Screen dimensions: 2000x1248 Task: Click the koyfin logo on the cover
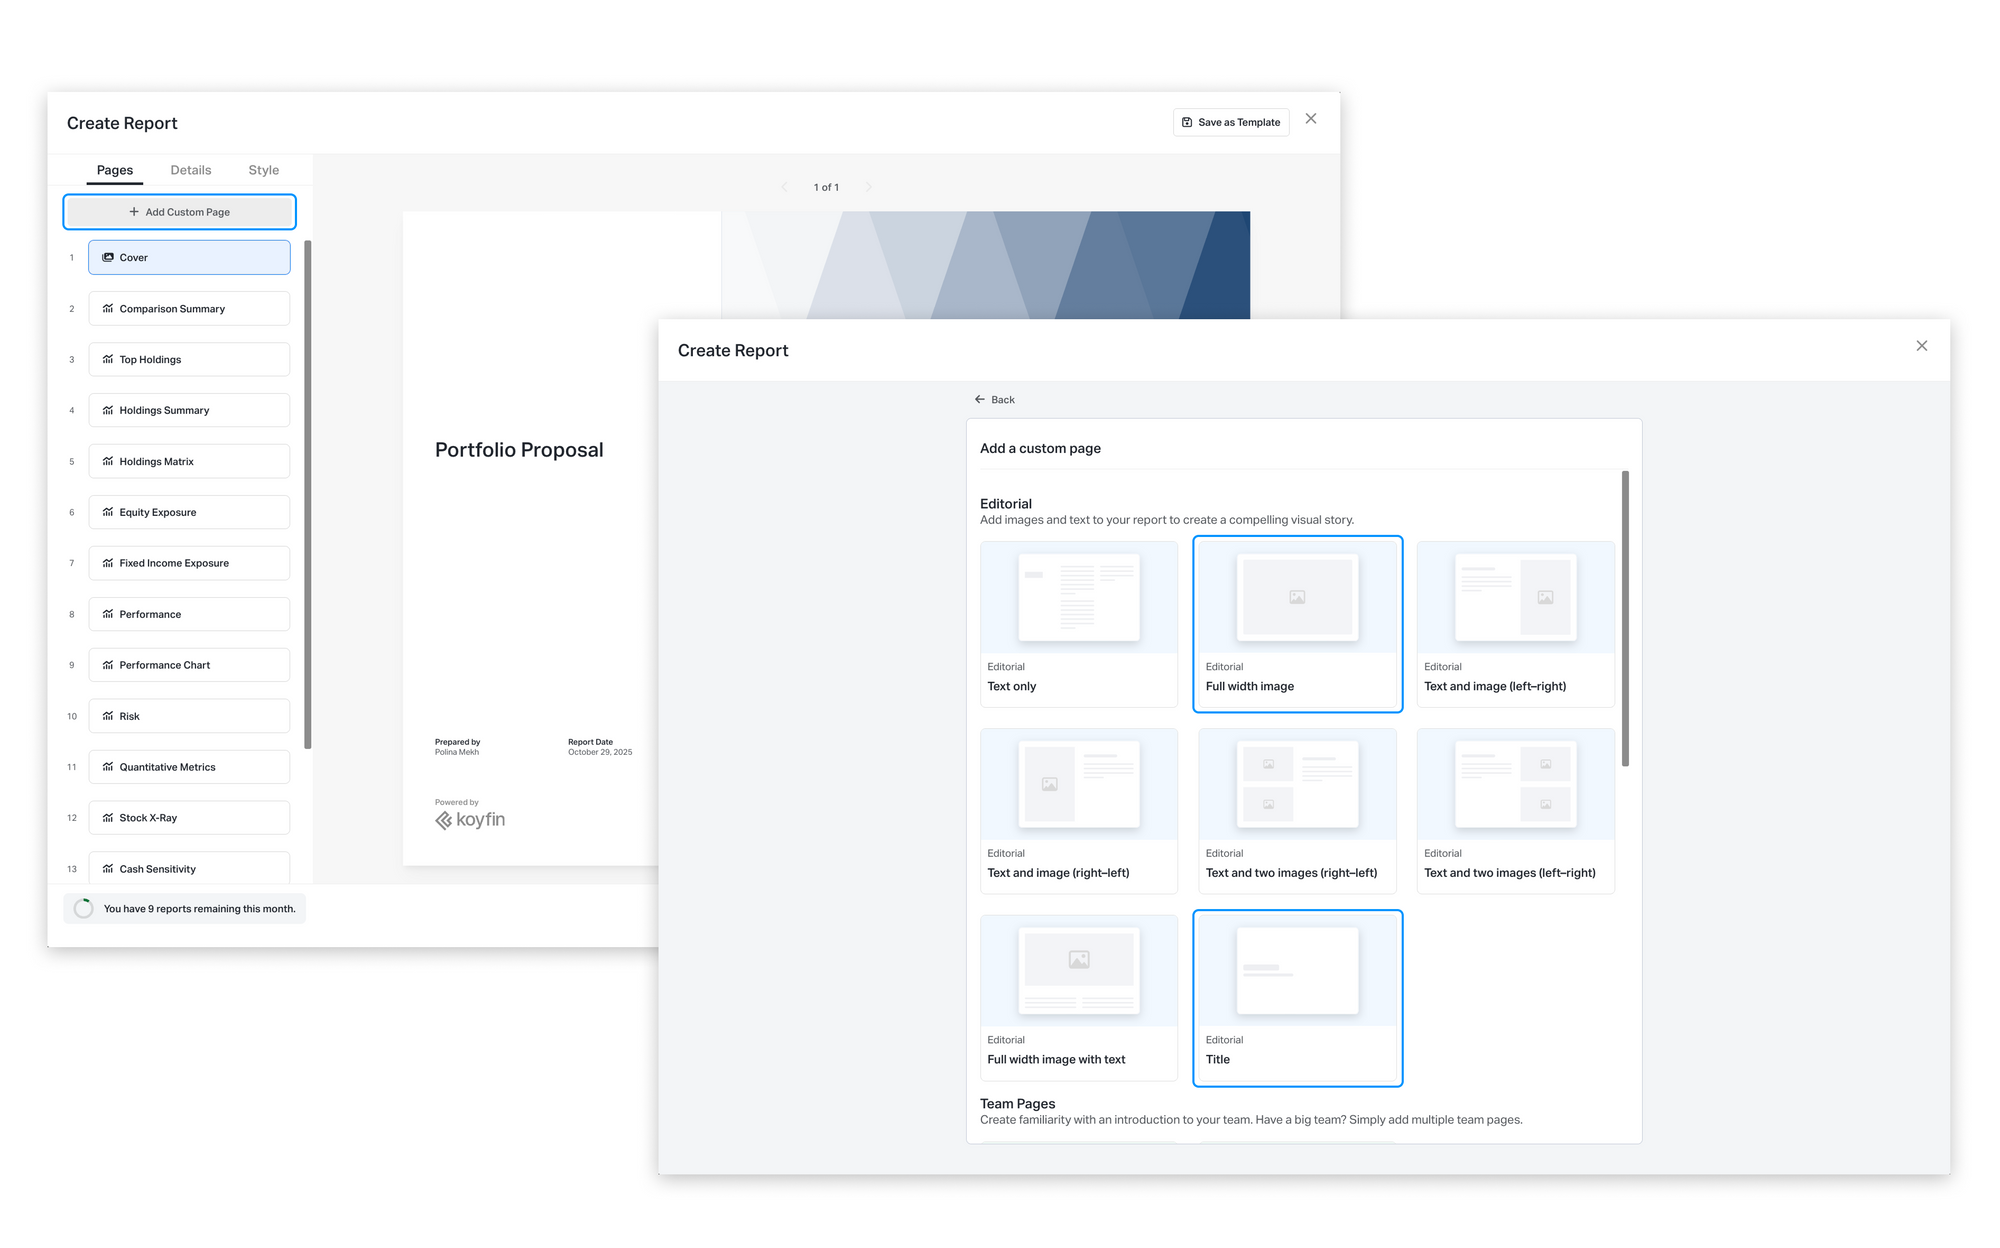470,820
